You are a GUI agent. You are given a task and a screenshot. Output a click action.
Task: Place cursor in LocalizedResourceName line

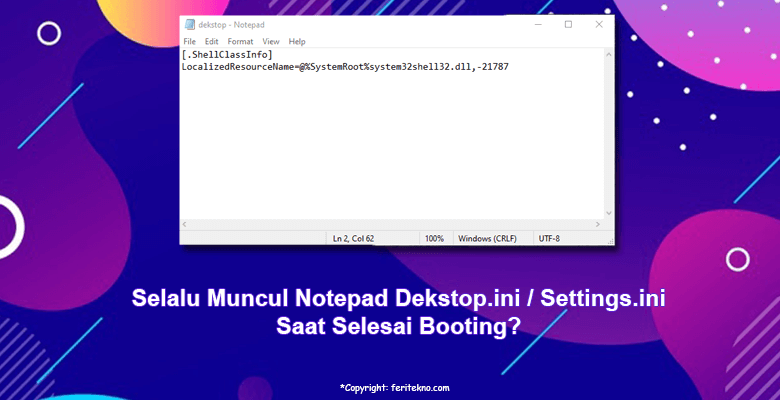pos(345,67)
